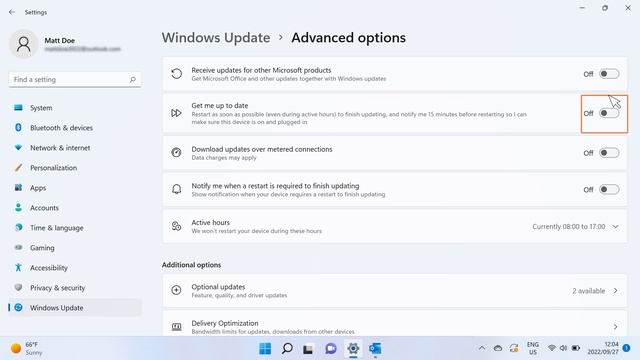Viewport: 640px width, 360px height.
Task: Open Task View on the taskbar
Action: coord(309,349)
